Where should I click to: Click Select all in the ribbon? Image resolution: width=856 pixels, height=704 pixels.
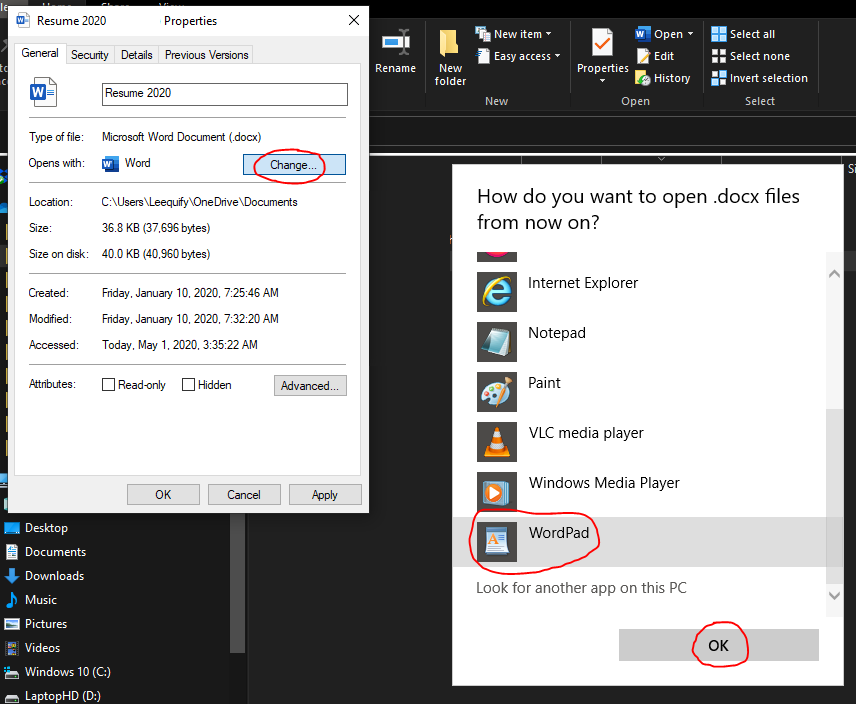pyautogui.click(x=743, y=34)
